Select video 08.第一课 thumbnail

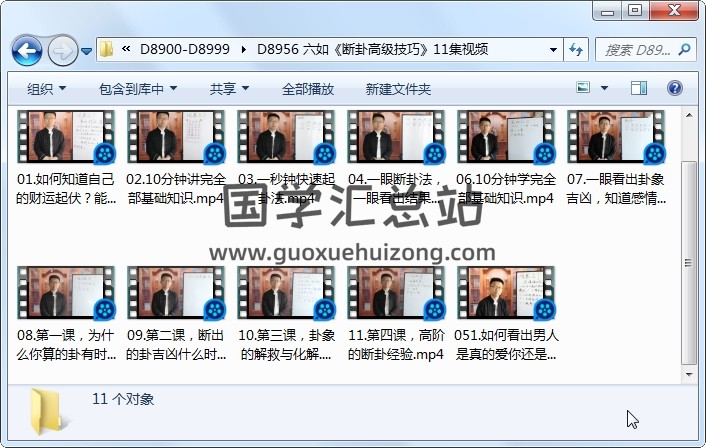(66, 293)
